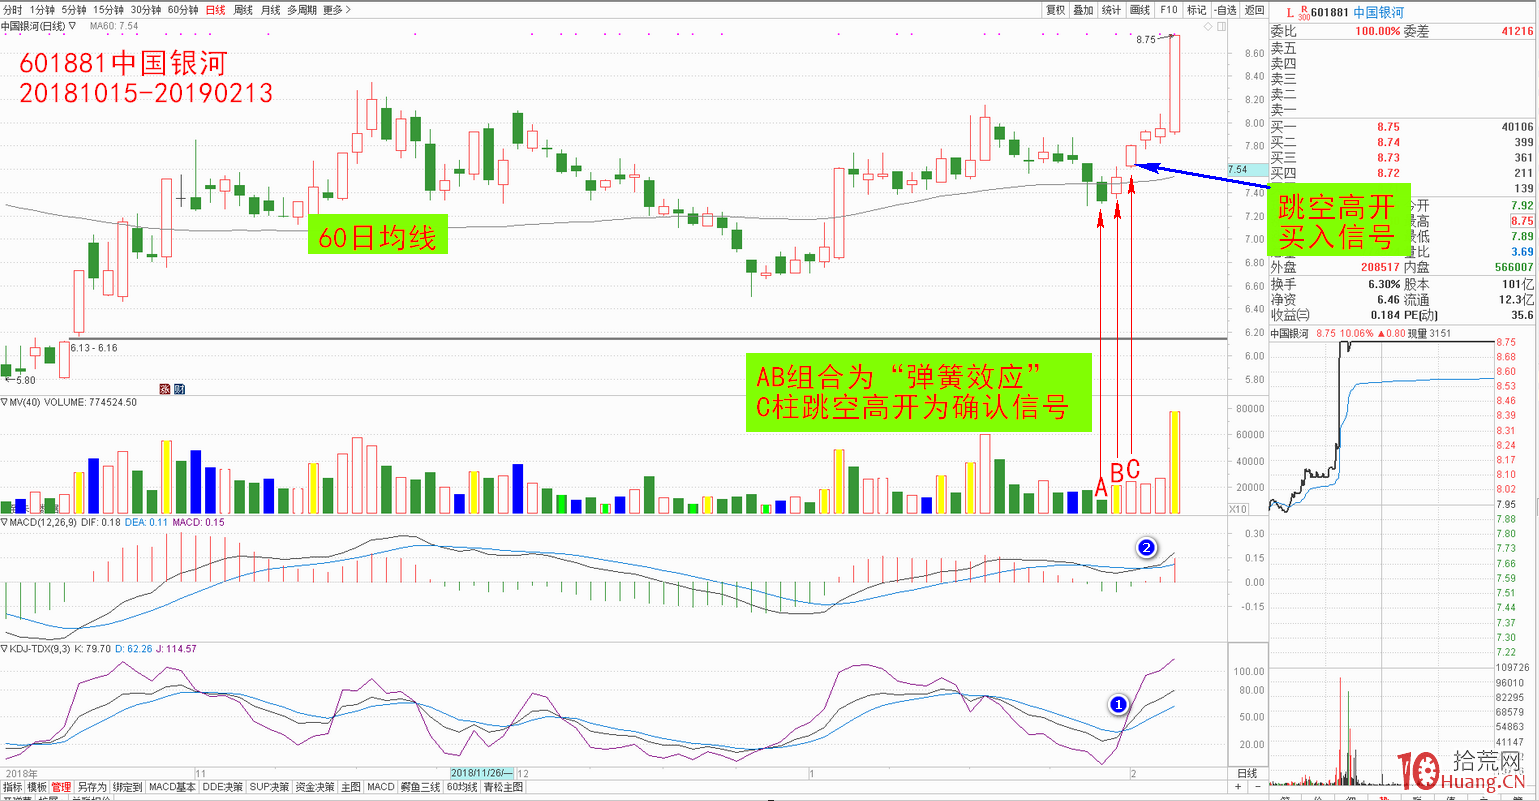1539x801 pixels.
Task: Click the 7.54 MA60 price tag
Action: pos(1247,170)
